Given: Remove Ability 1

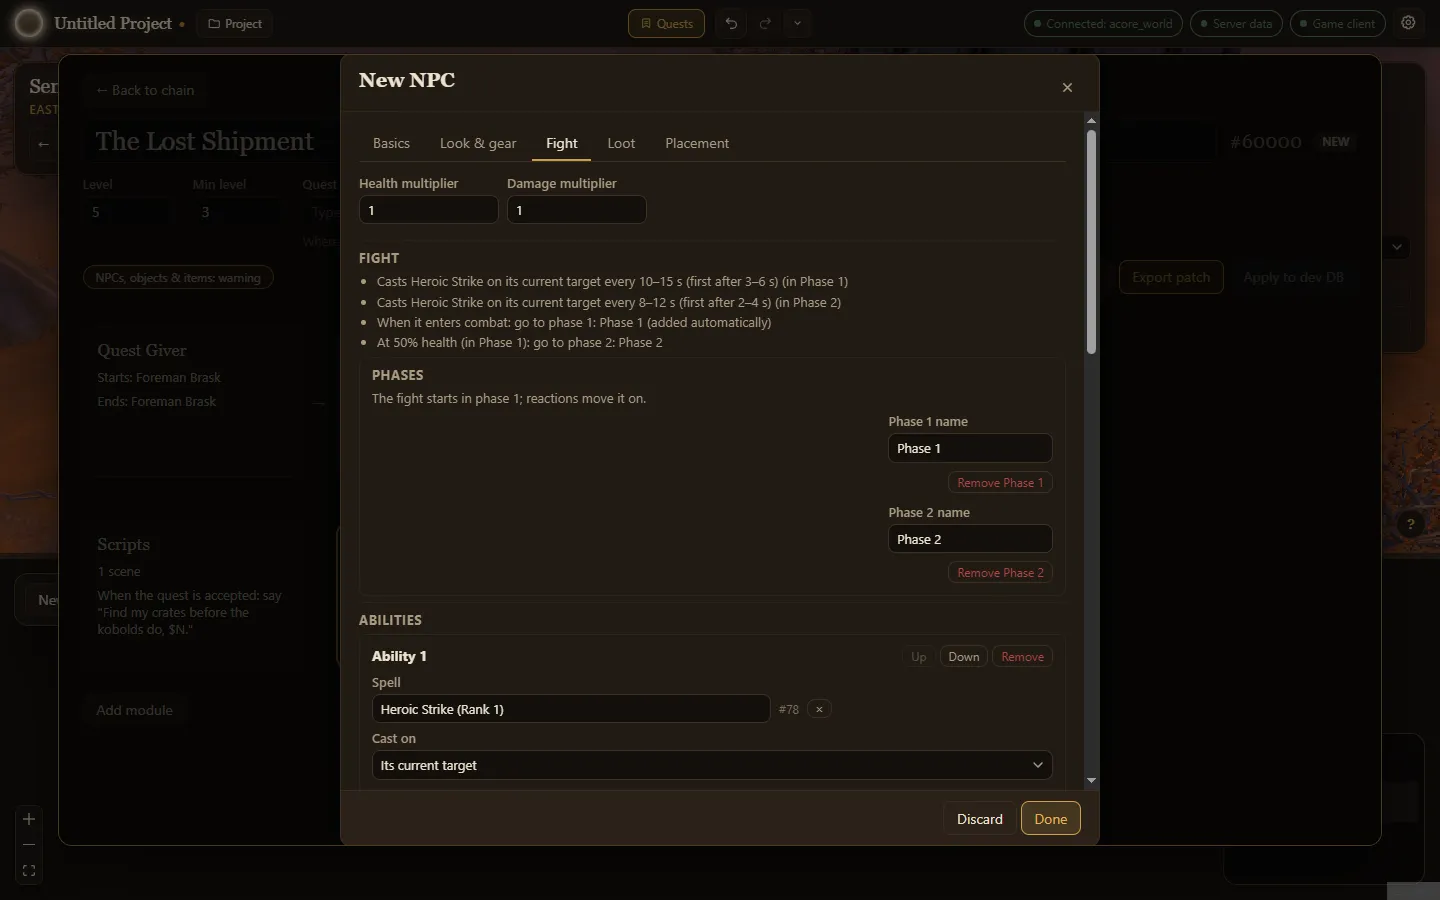Looking at the screenshot, I should click(1022, 657).
